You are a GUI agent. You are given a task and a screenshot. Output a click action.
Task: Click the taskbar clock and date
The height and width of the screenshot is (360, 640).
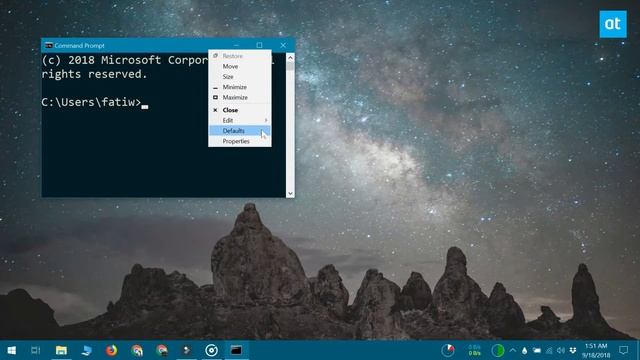pos(596,351)
